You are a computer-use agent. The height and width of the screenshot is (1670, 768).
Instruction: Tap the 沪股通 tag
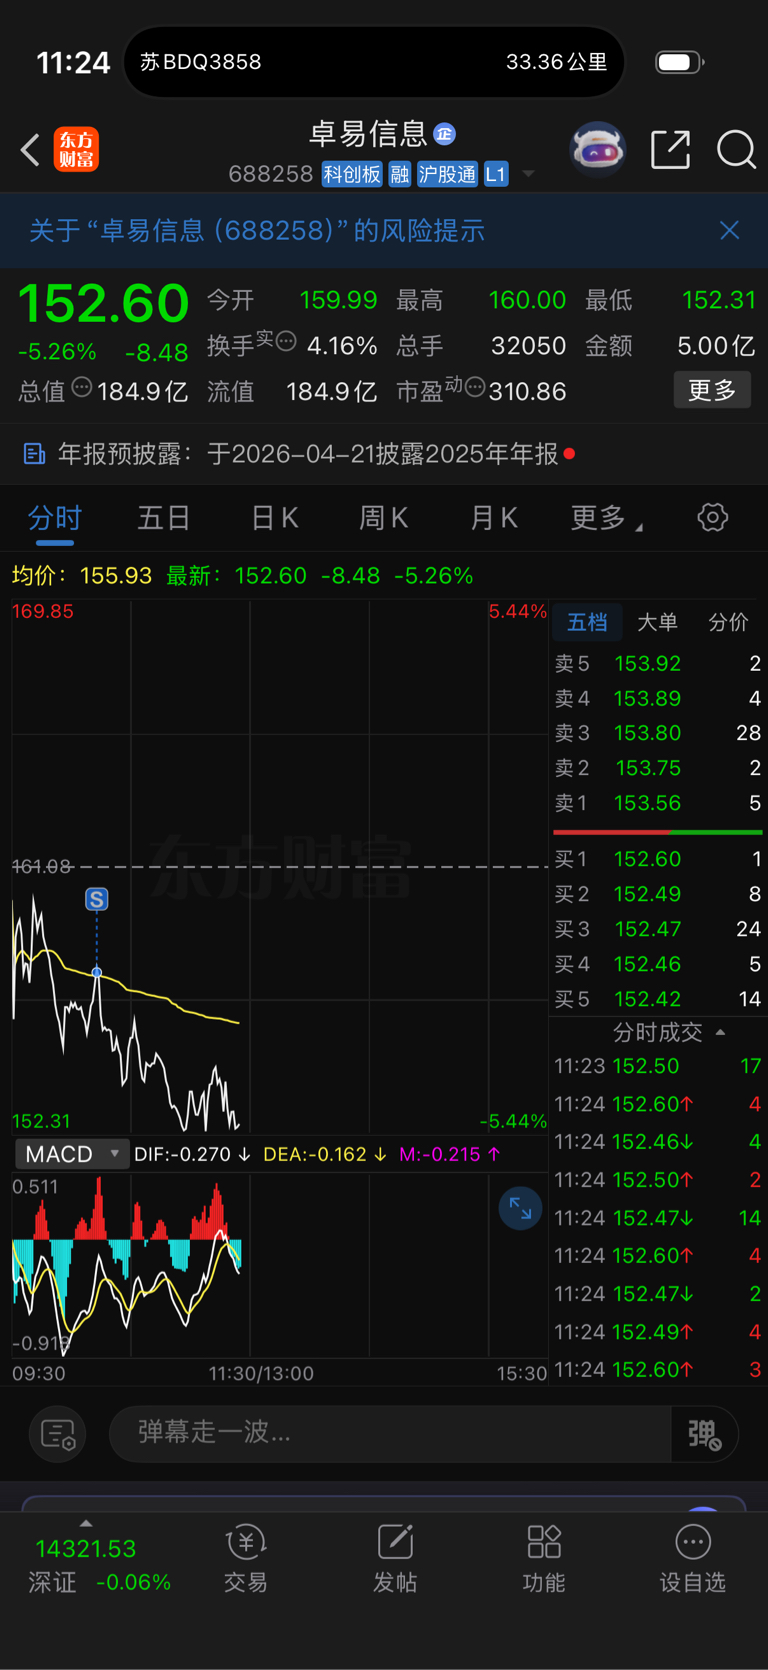[x=447, y=174]
